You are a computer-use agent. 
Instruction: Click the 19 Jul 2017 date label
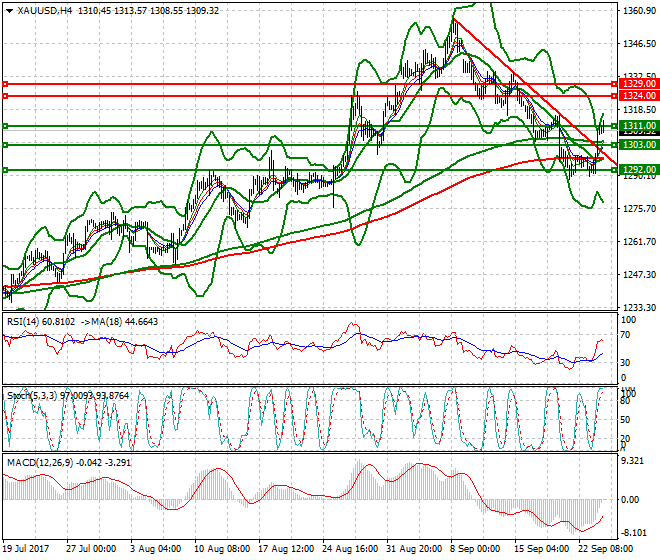[x=26, y=549]
